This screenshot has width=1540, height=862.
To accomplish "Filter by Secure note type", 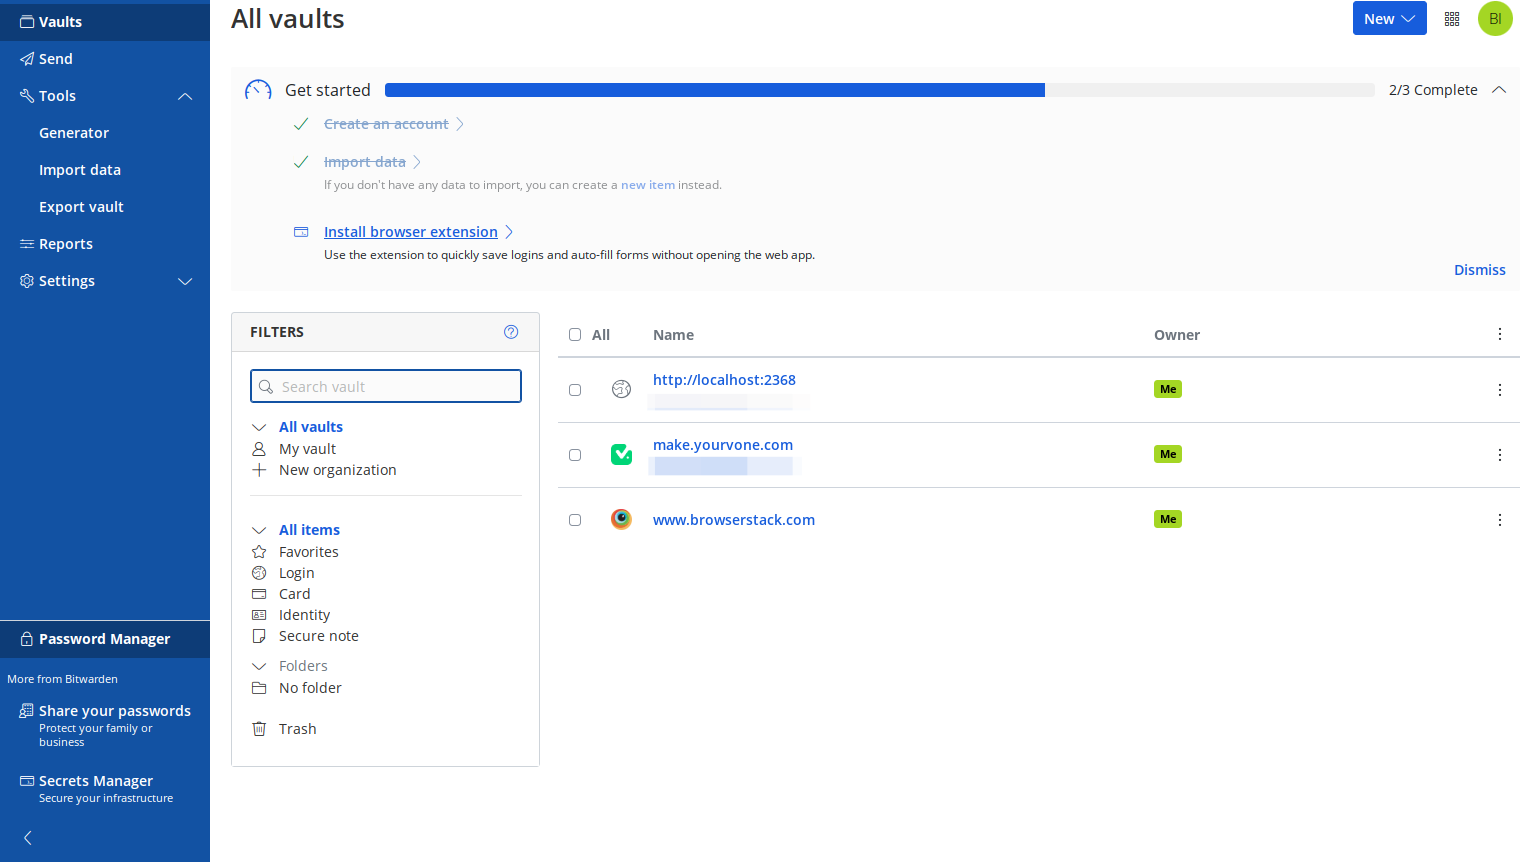I will point(318,636).
